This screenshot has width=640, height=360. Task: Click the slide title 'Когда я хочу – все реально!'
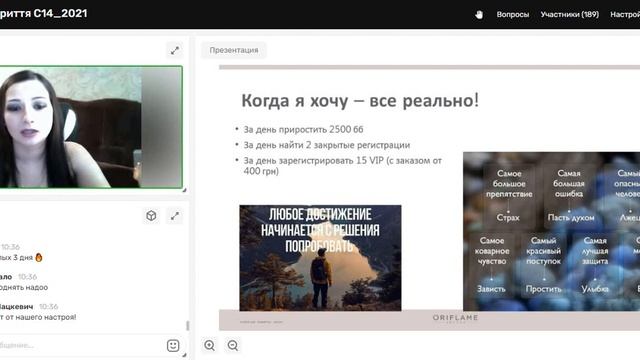[360, 100]
